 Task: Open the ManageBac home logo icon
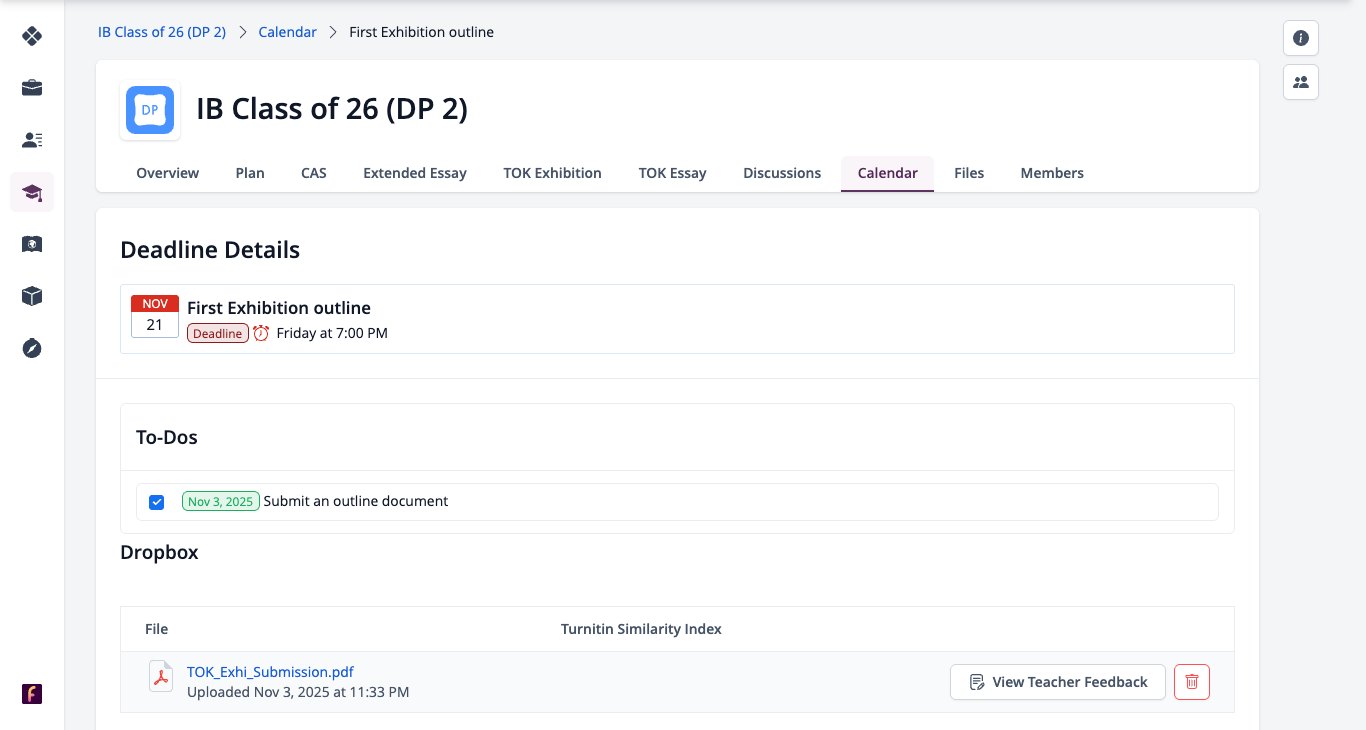tap(32, 36)
